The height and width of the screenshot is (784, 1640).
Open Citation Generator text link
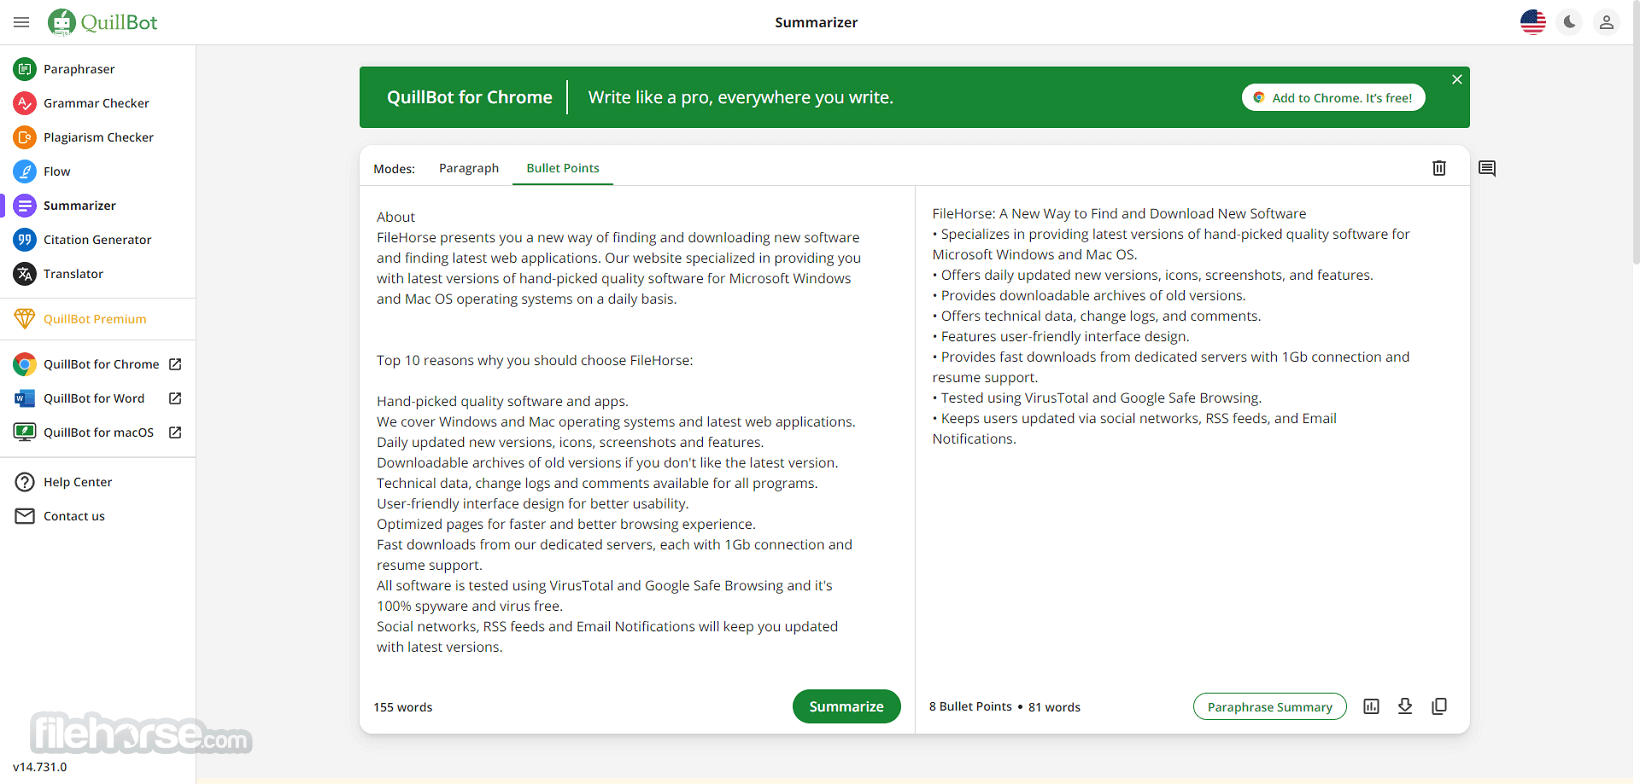98,239
